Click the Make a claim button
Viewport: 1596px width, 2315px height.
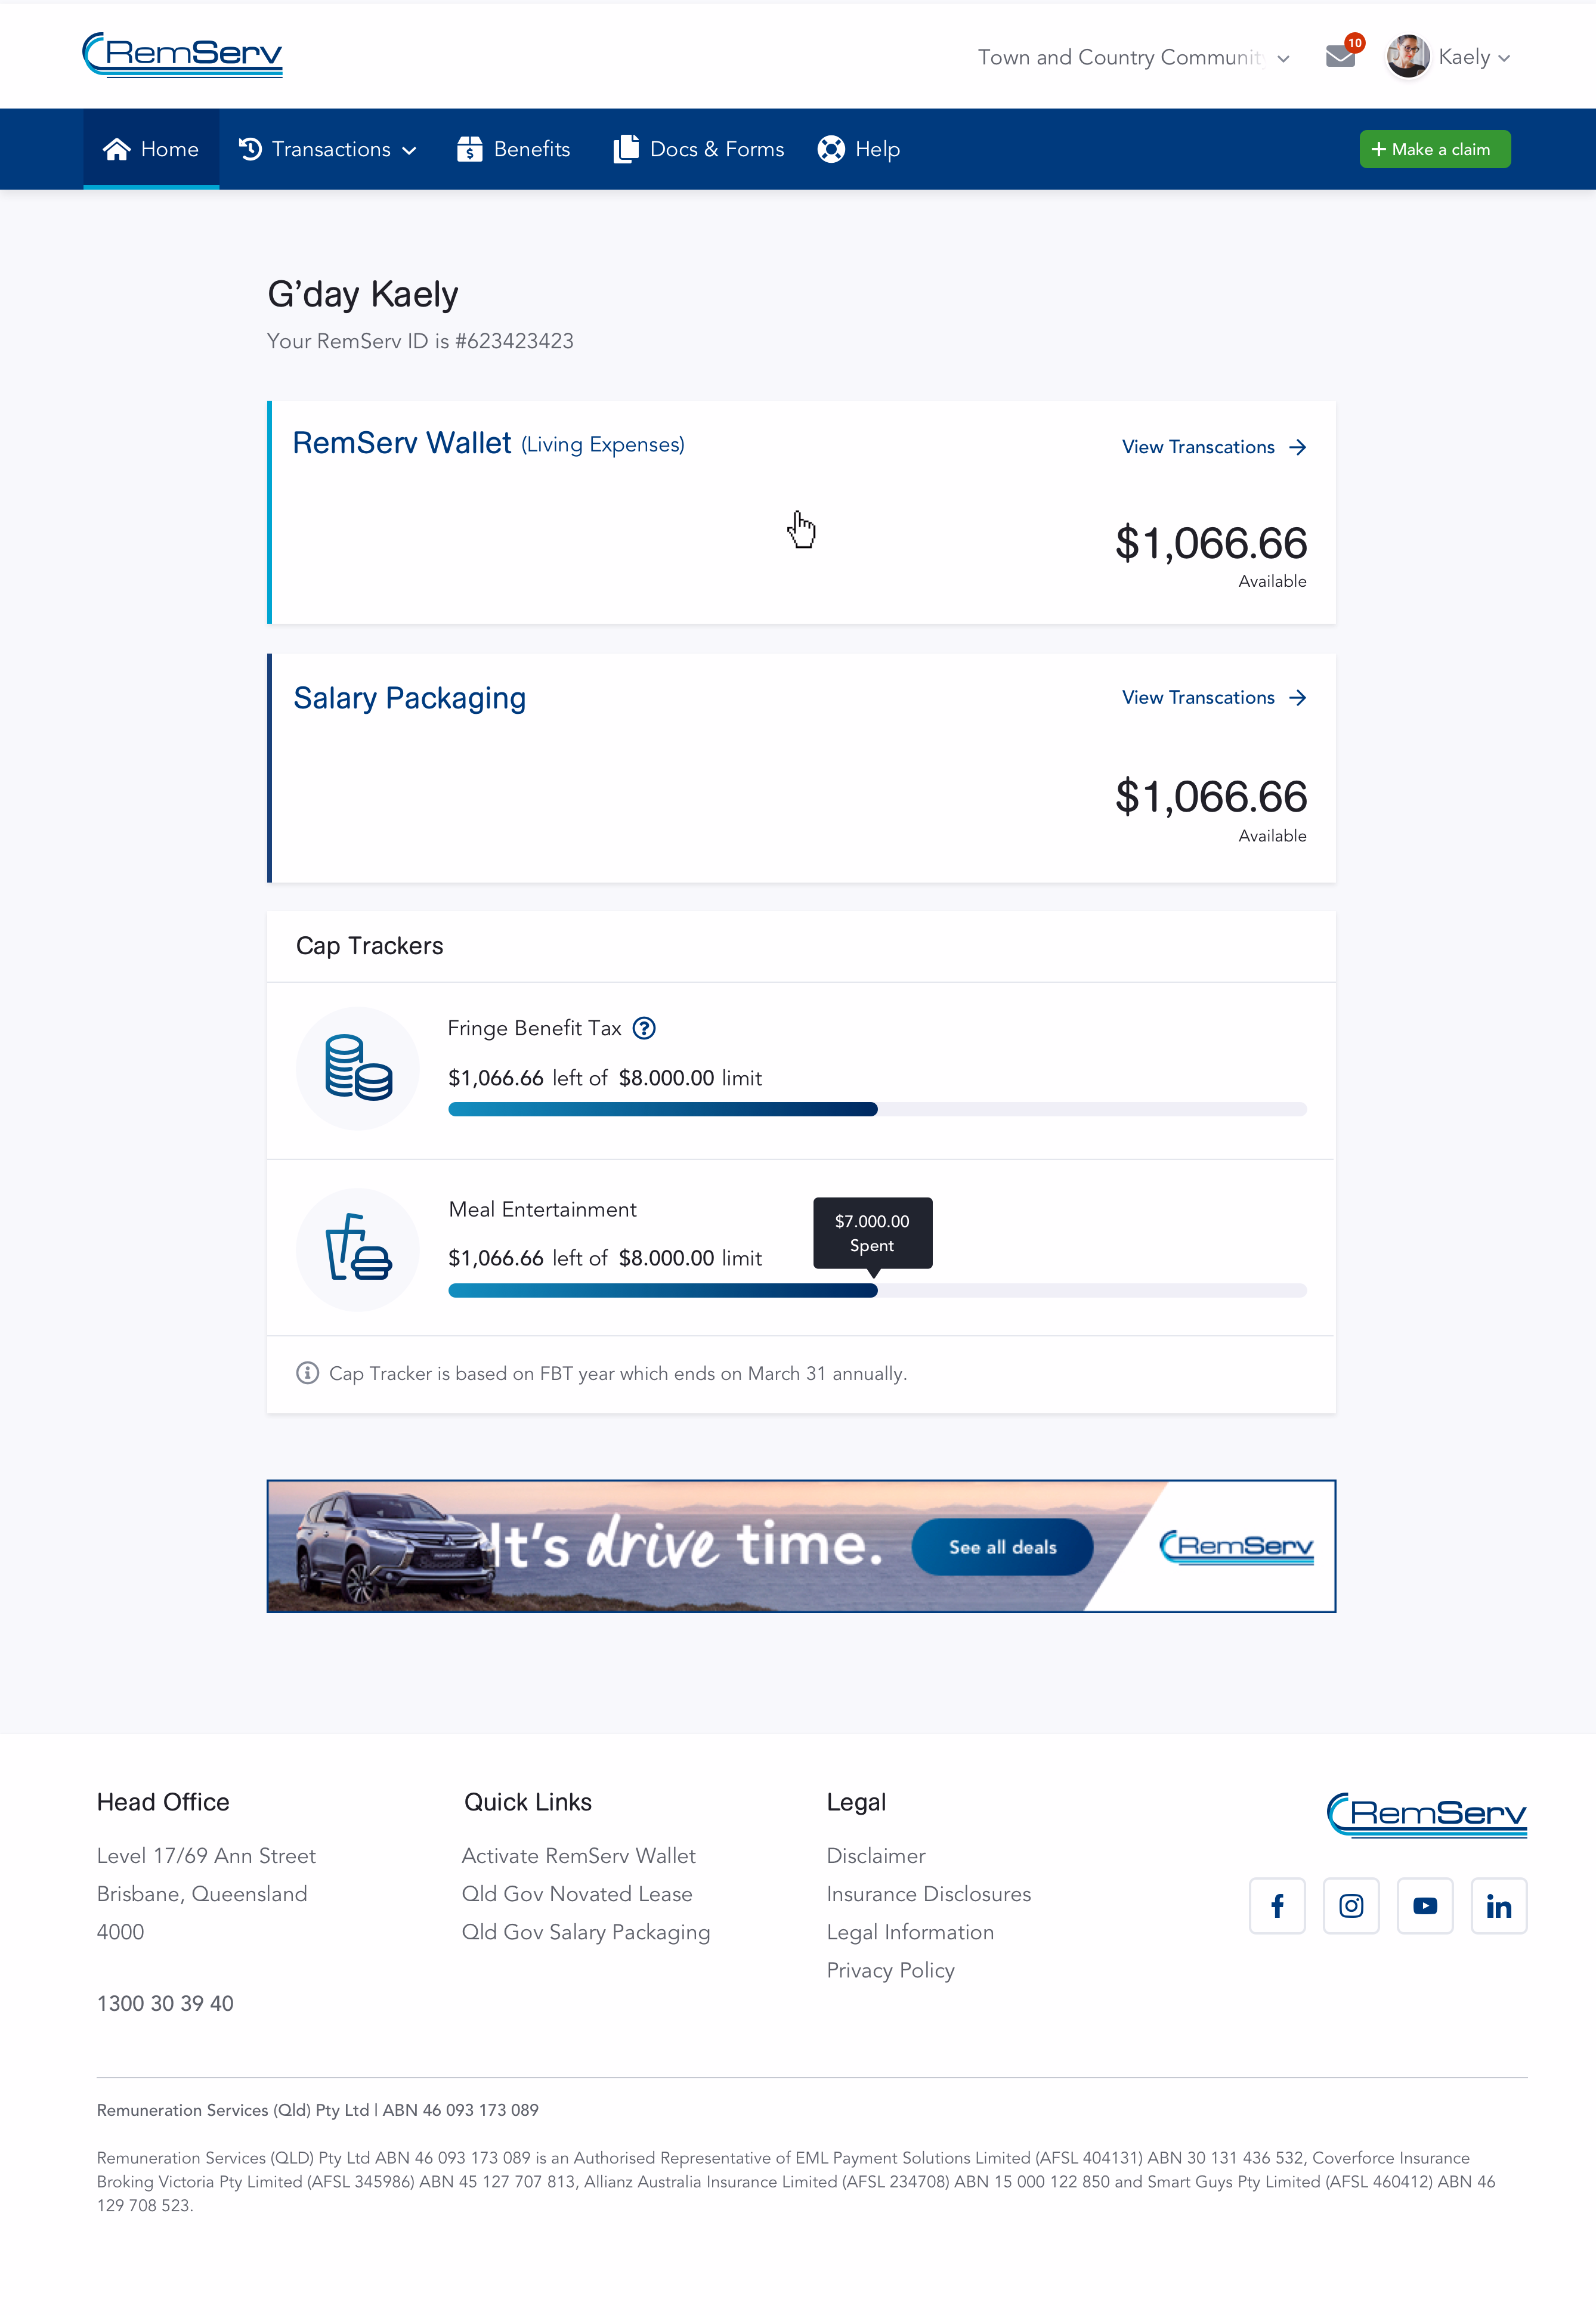point(1434,148)
